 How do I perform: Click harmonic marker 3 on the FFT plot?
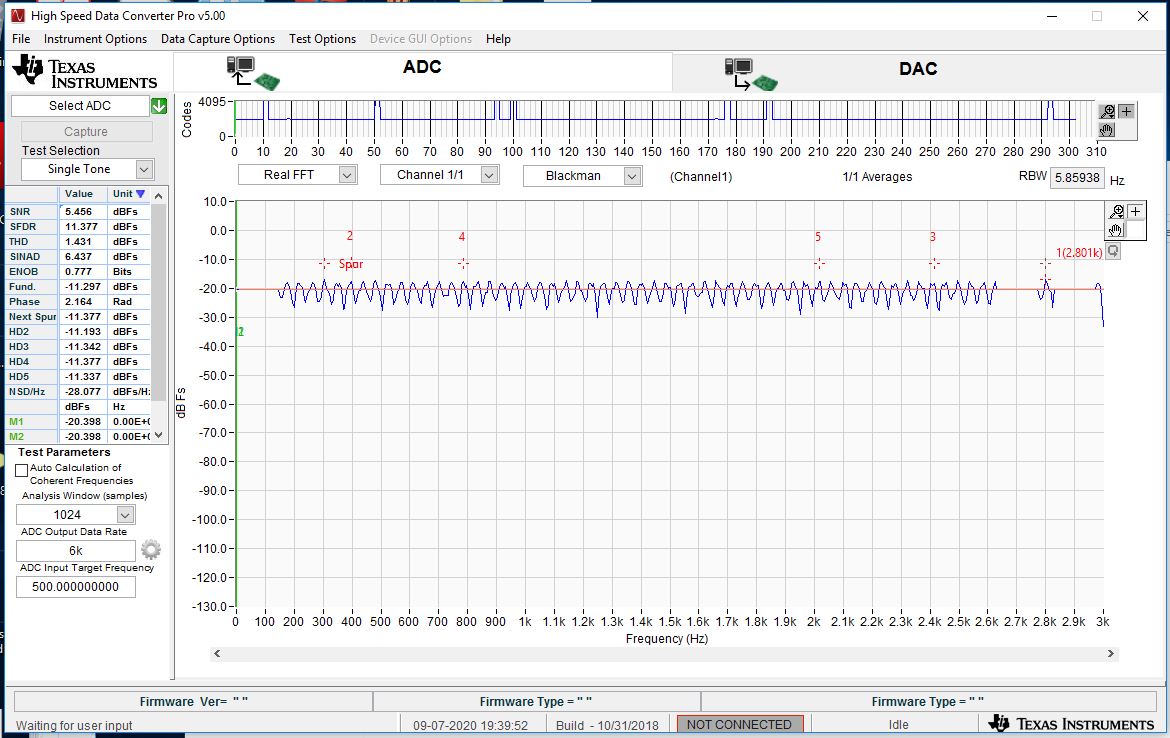[933, 237]
